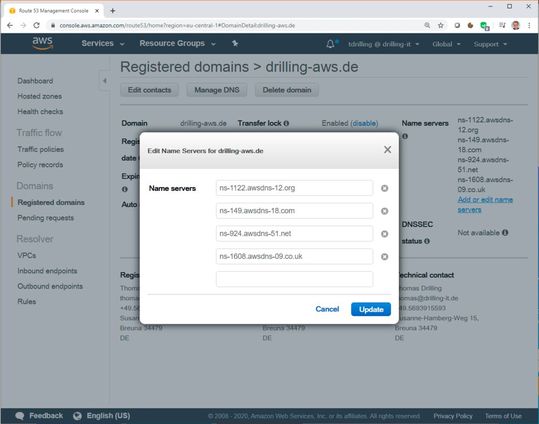This screenshot has height=424, width=539.
Task: Click the browser address bar URL
Action: 177,25
